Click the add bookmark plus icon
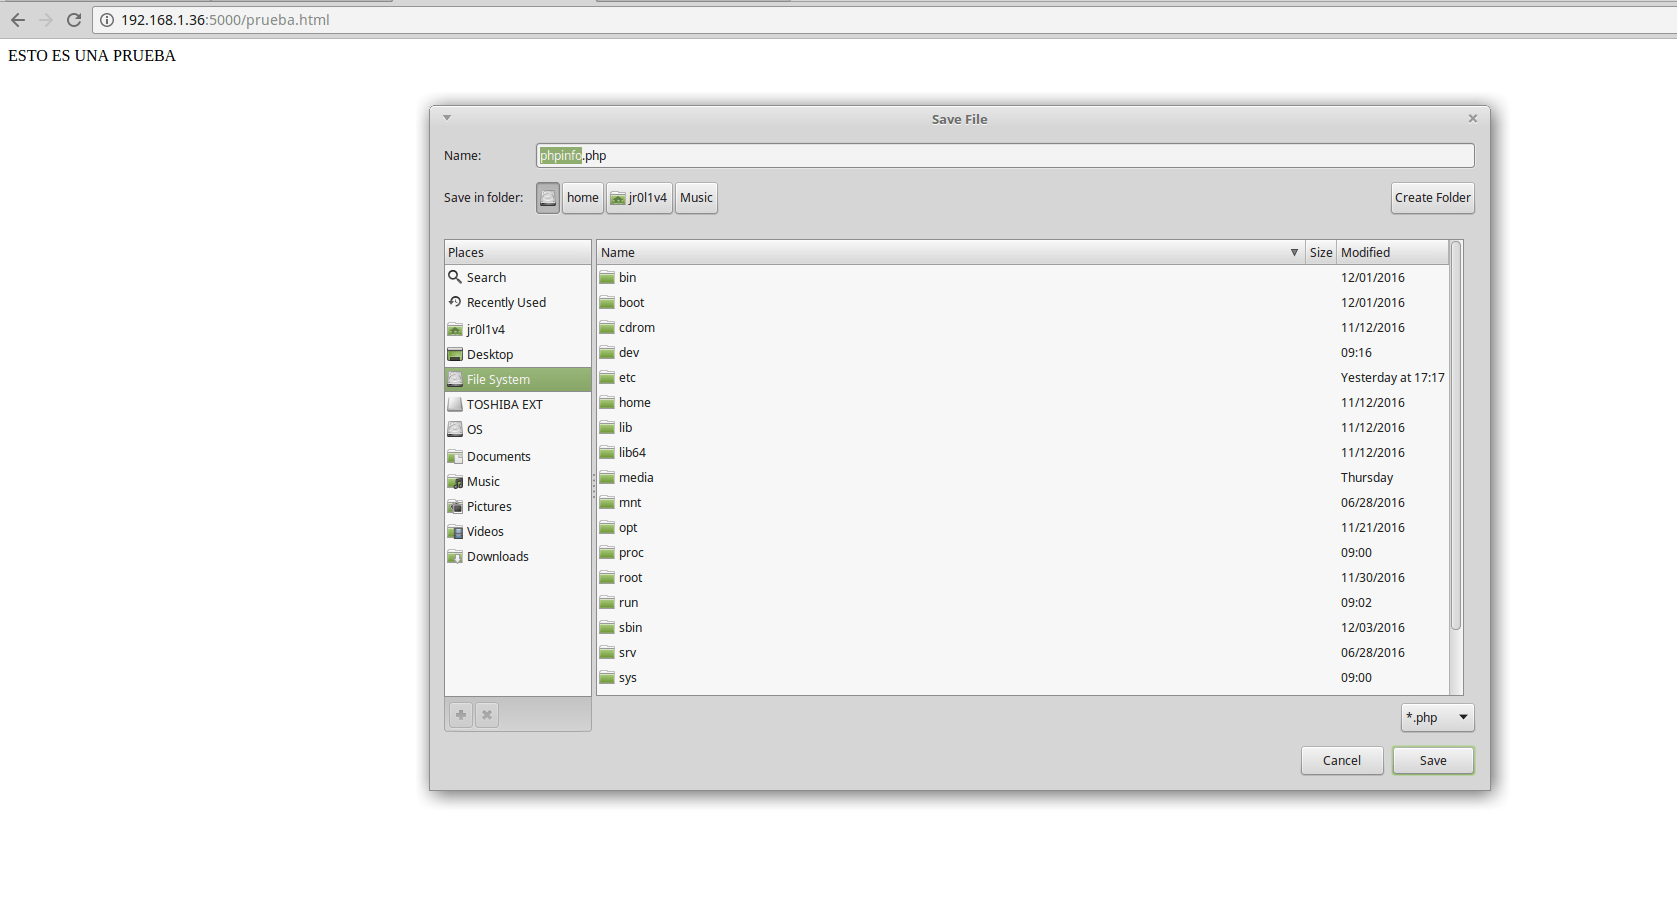This screenshot has height=906, width=1677. point(461,715)
